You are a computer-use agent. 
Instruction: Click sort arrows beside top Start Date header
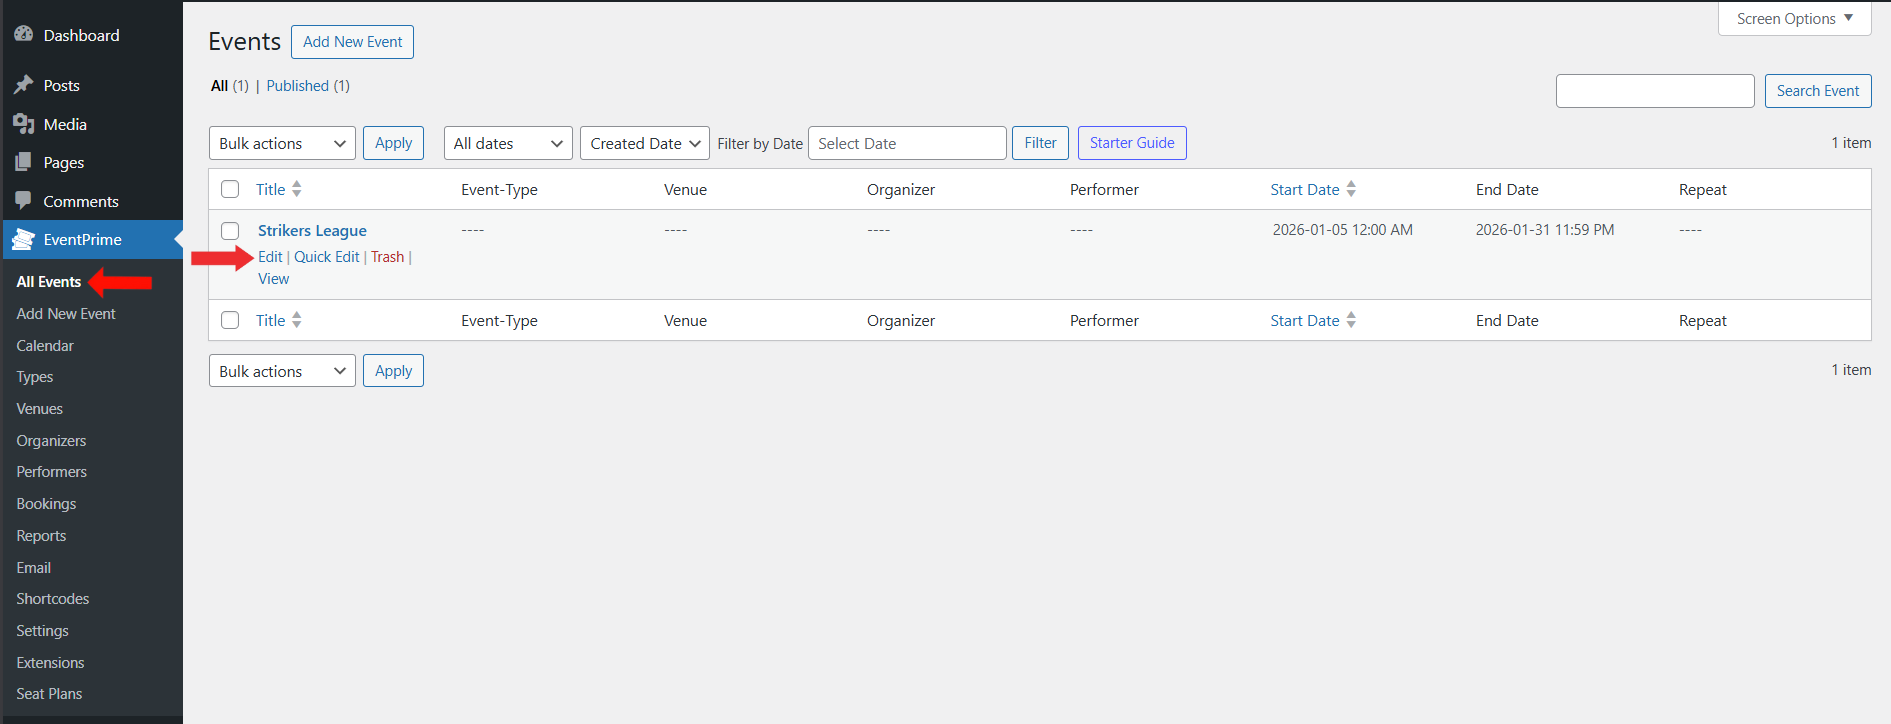(1351, 189)
